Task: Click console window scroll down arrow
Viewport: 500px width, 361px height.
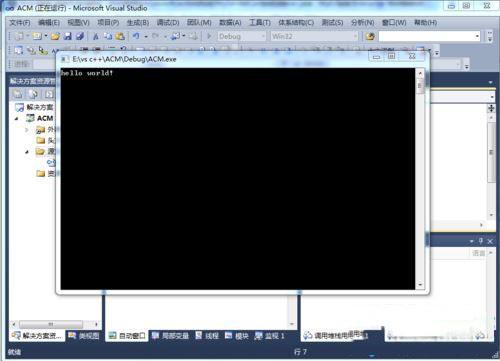Action: tap(420, 284)
